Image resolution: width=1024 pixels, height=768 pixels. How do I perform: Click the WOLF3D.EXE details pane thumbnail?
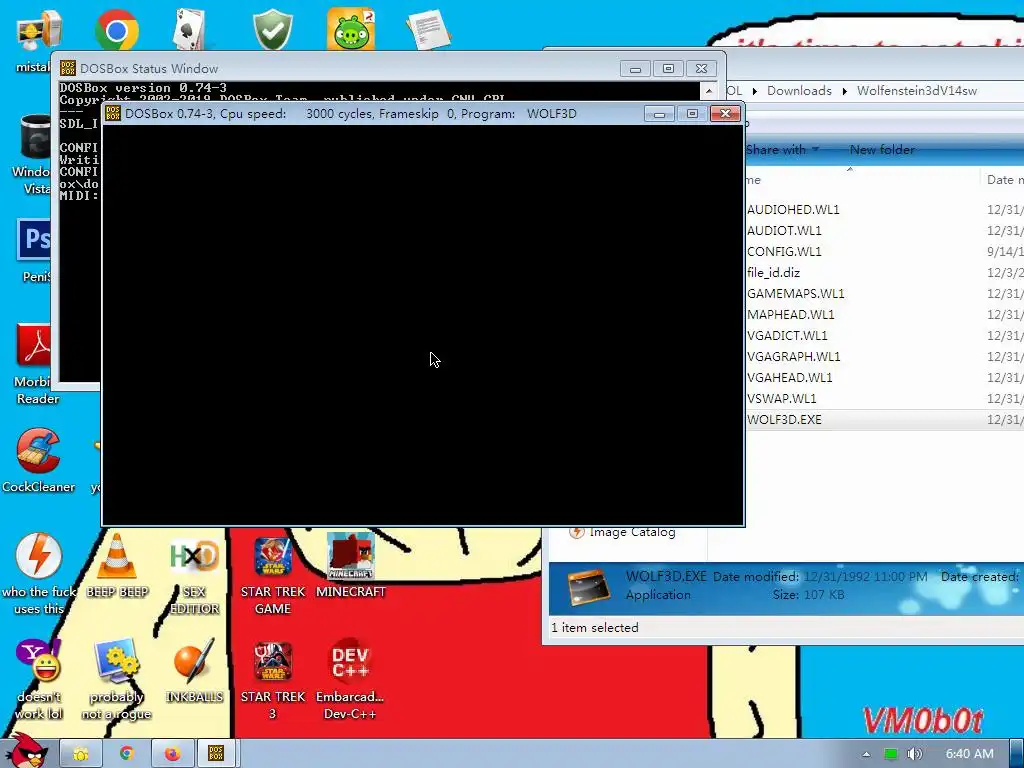click(589, 587)
